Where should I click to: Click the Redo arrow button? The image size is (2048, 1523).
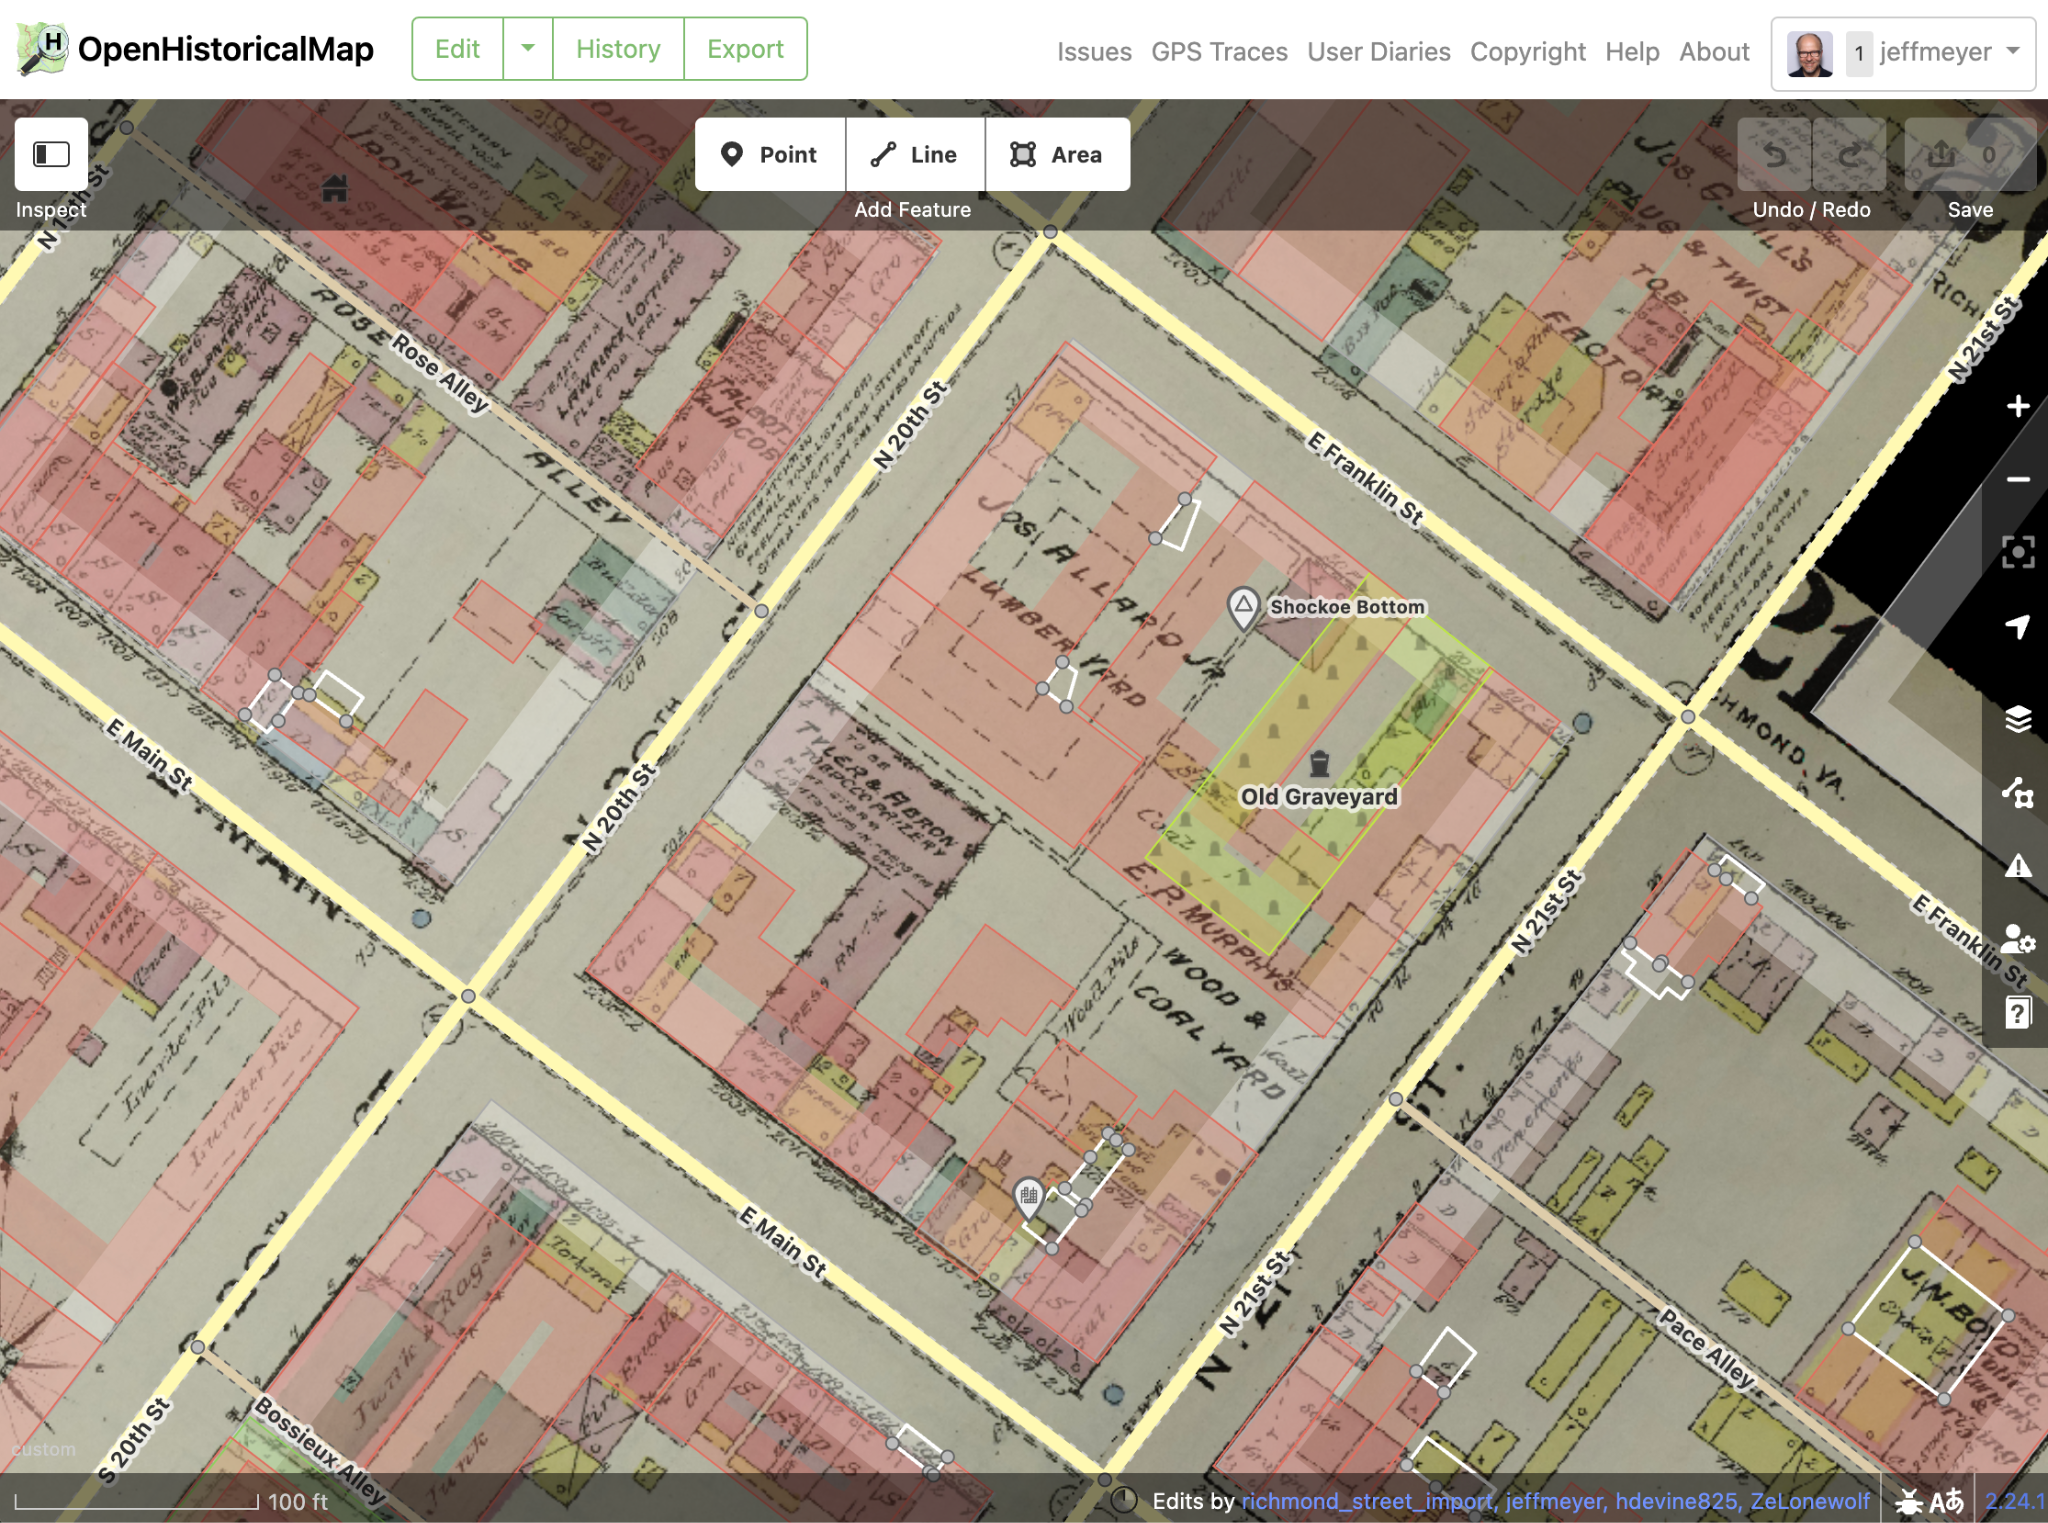coord(1849,154)
